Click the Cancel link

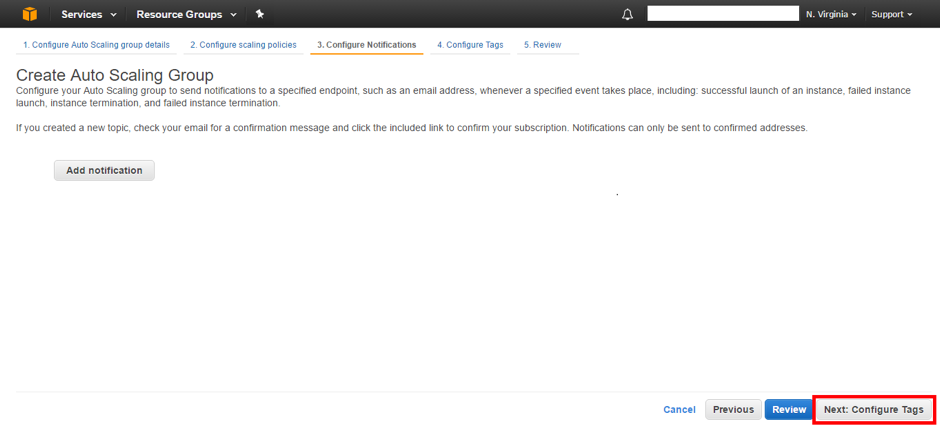(x=679, y=409)
